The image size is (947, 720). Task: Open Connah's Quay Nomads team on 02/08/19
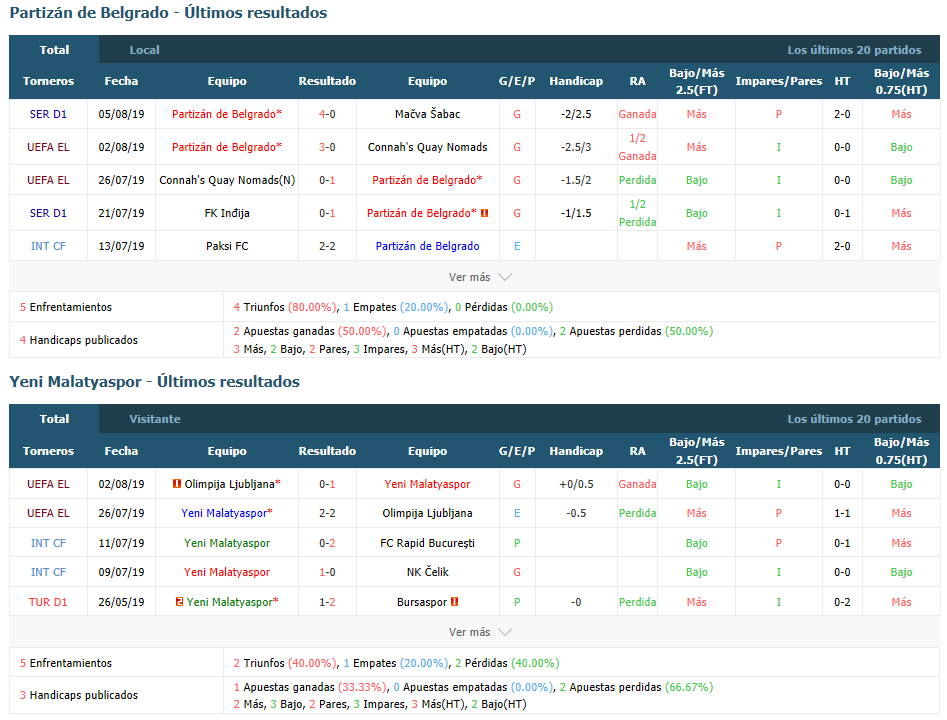428,147
